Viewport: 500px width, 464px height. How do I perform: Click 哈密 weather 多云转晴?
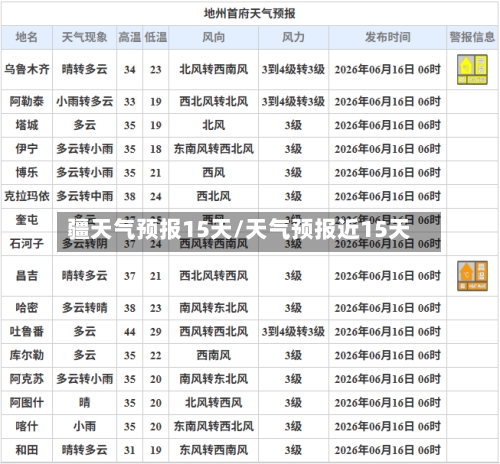[x=84, y=308]
